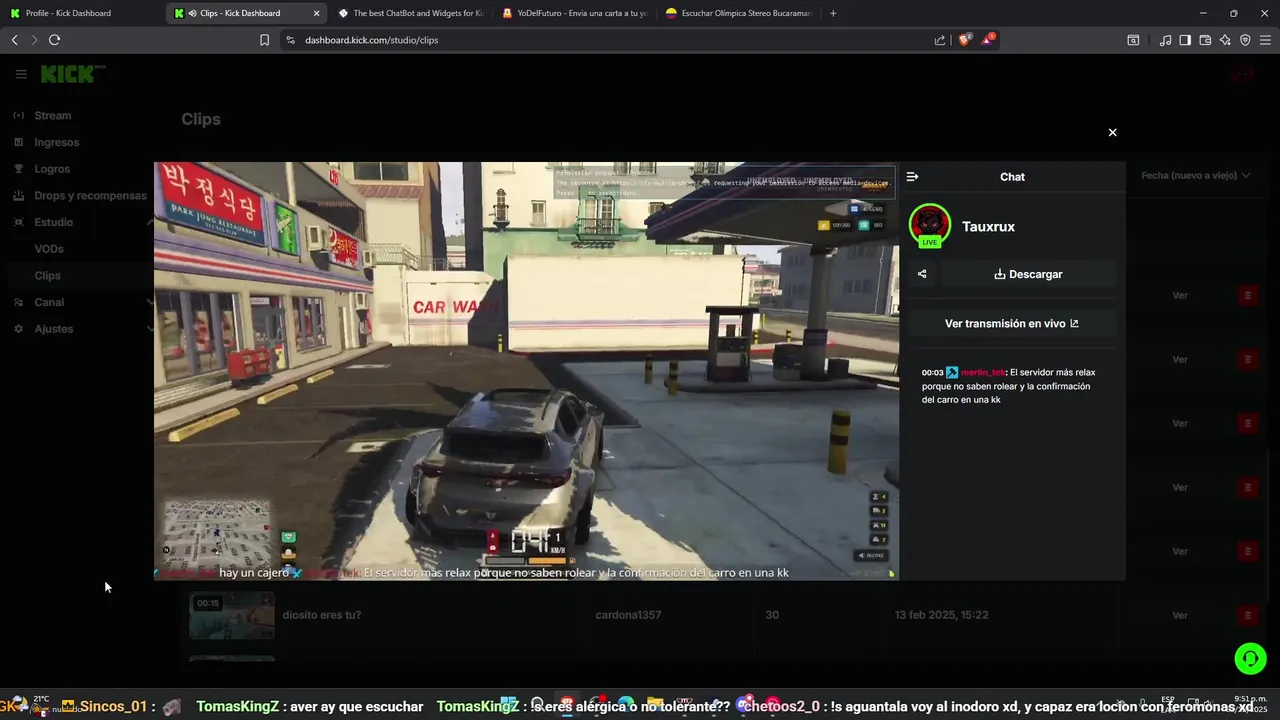Collapse the chat panel arrow icon
The height and width of the screenshot is (720, 1280).
(912, 177)
